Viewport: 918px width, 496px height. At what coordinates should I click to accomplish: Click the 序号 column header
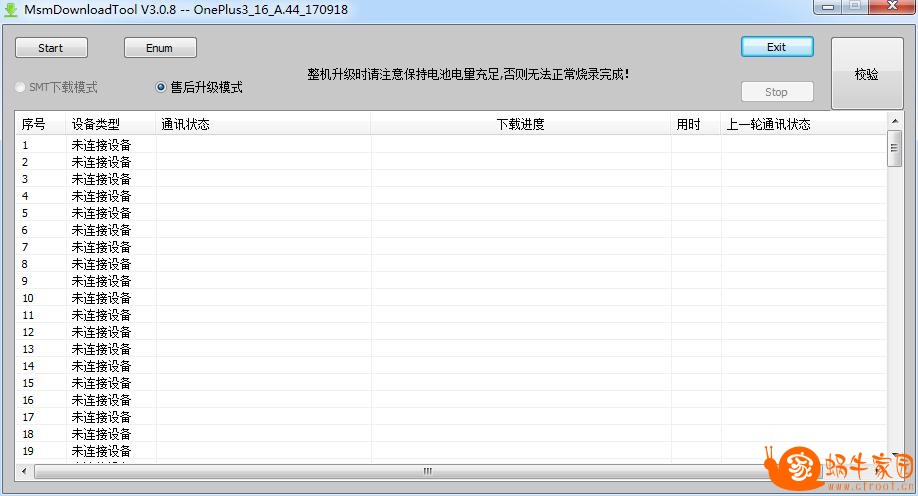click(x=40, y=124)
